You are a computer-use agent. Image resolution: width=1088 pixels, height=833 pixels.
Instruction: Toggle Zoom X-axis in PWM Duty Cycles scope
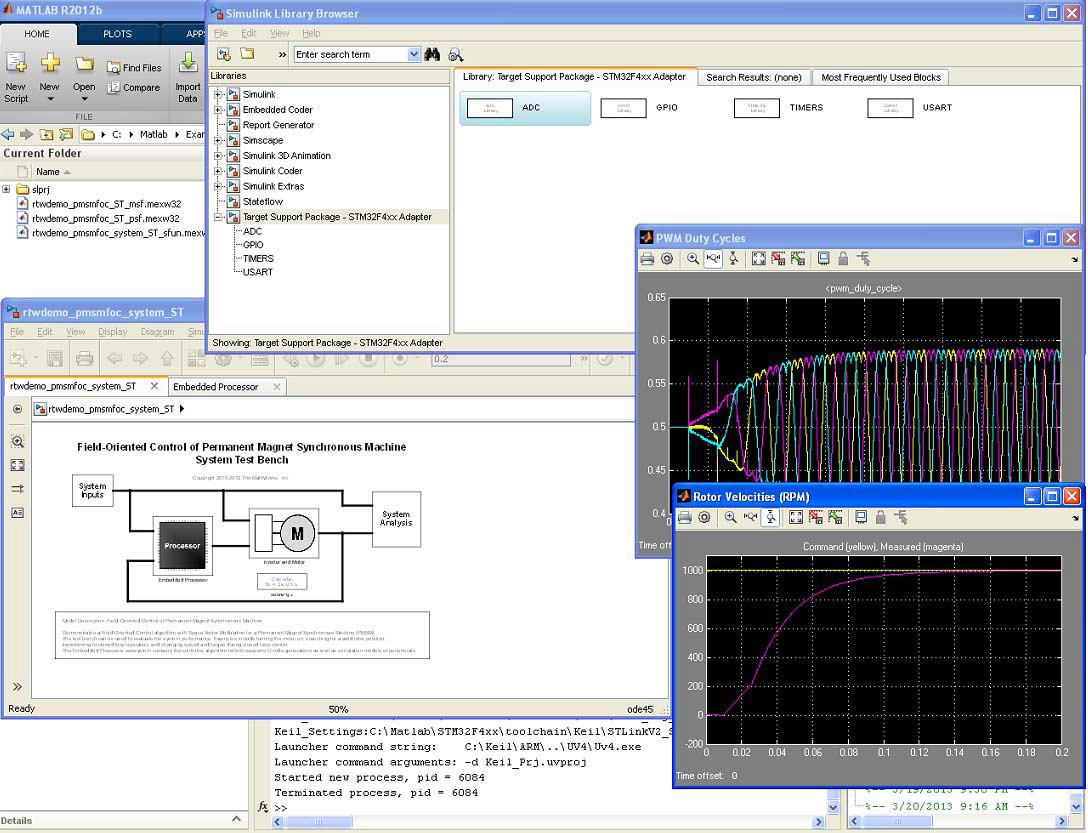pos(713,259)
